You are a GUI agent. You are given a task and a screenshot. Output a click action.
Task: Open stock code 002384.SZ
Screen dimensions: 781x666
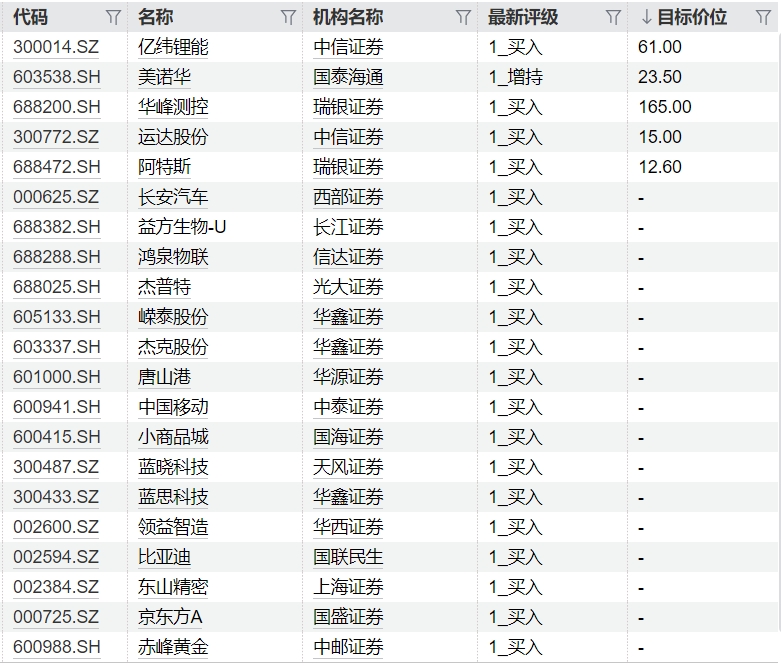[56, 587]
